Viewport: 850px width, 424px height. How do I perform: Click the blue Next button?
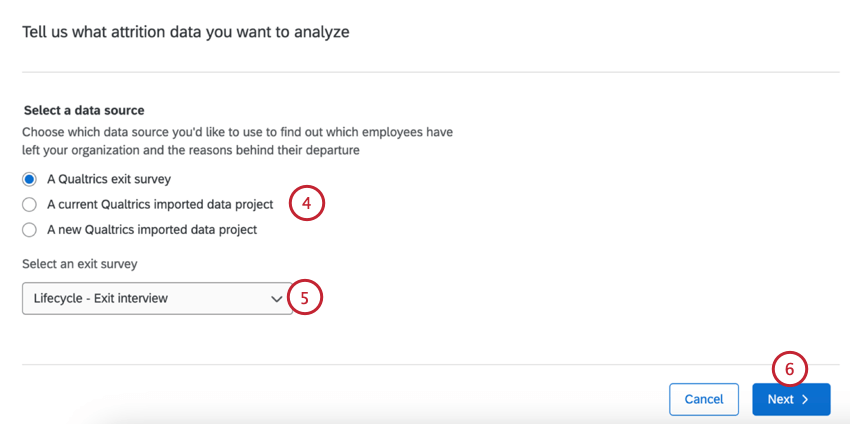pos(790,399)
